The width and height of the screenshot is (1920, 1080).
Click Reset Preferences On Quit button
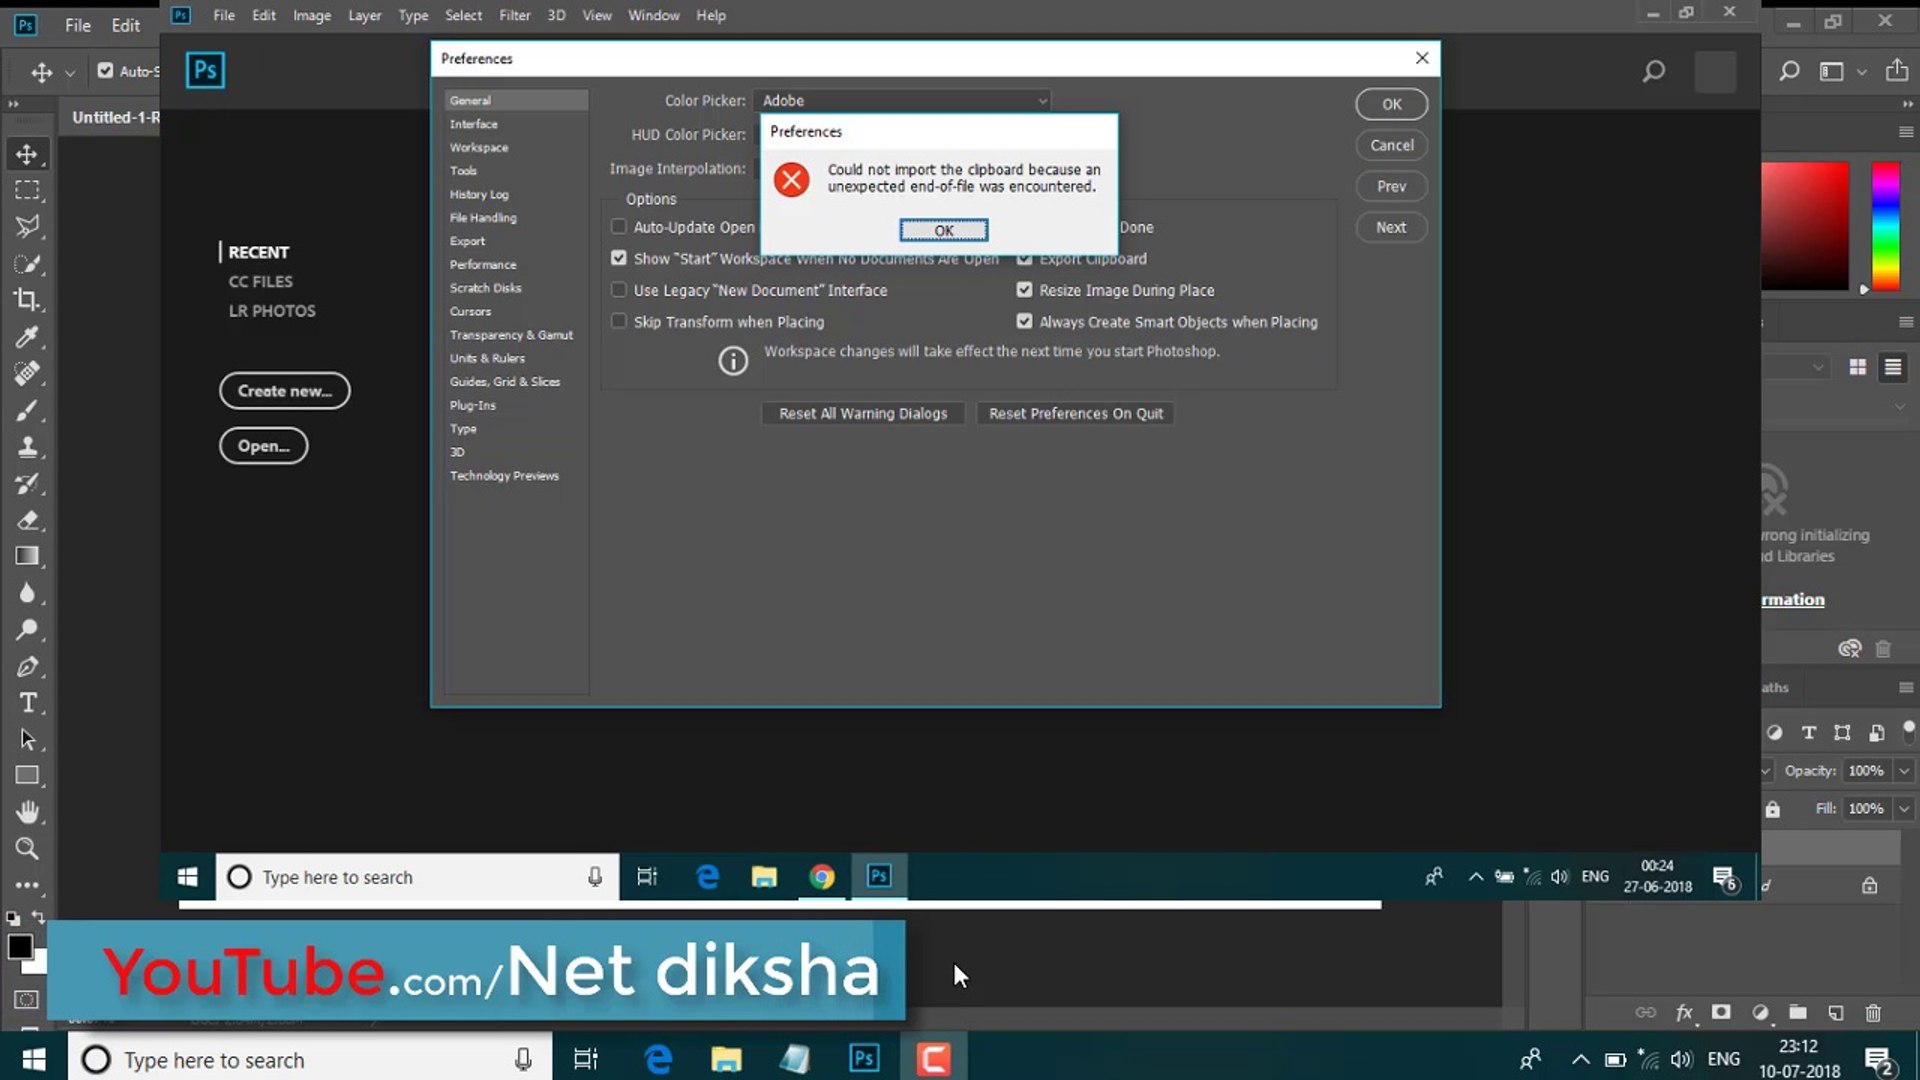[x=1076, y=413]
